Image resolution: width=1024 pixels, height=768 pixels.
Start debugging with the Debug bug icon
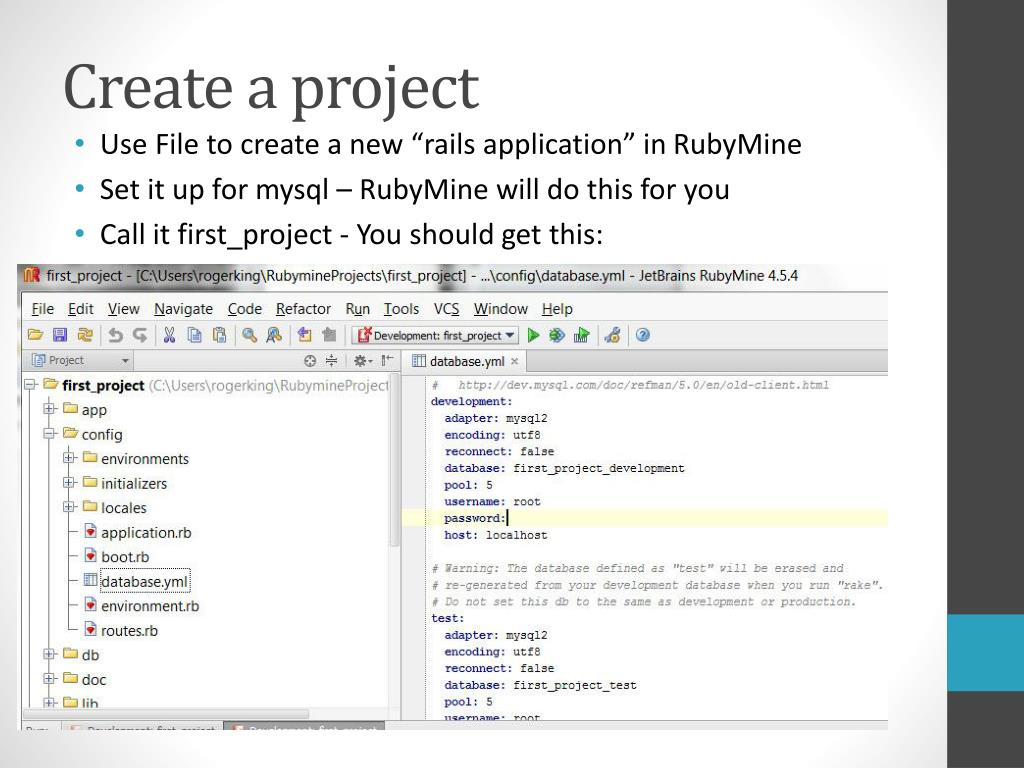click(x=557, y=335)
